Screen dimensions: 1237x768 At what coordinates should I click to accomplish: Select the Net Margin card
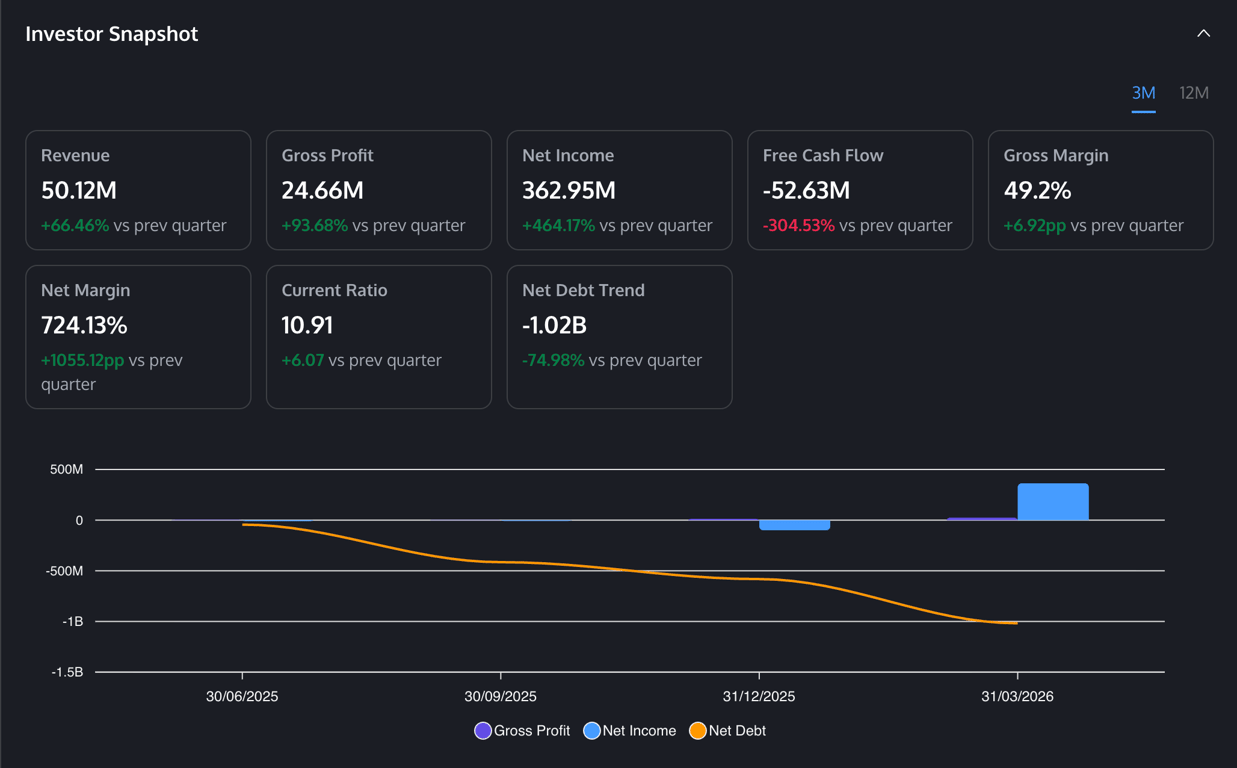click(x=138, y=337)
